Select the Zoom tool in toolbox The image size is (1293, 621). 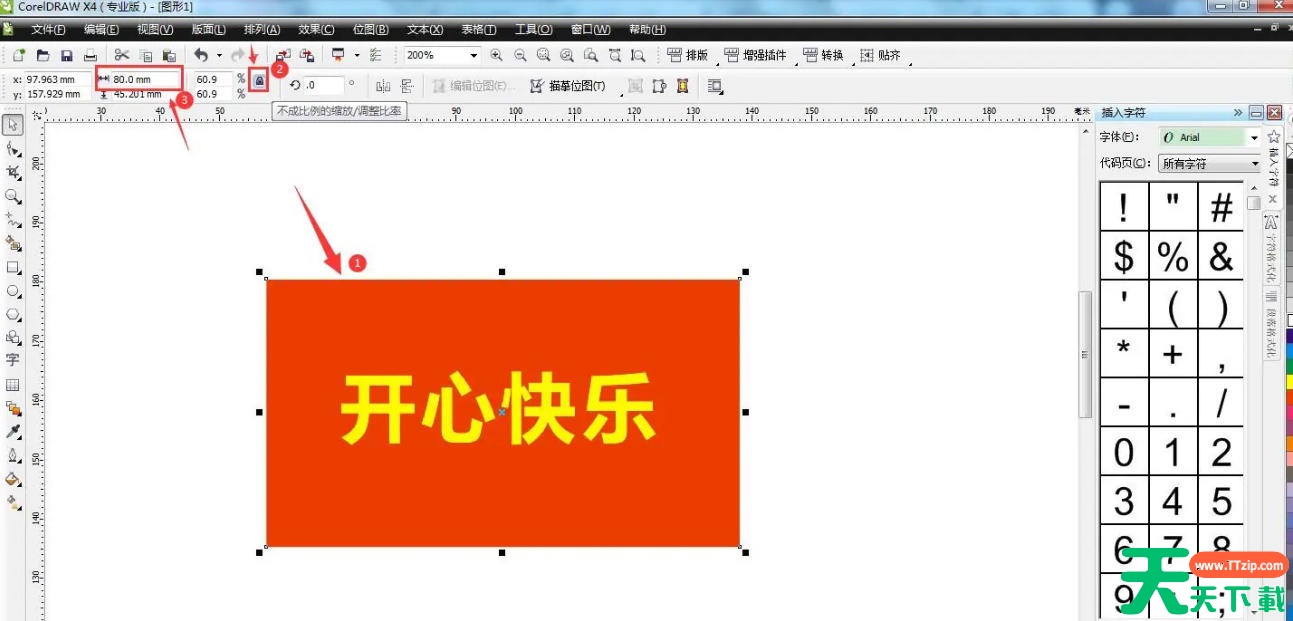click(13, 197)
